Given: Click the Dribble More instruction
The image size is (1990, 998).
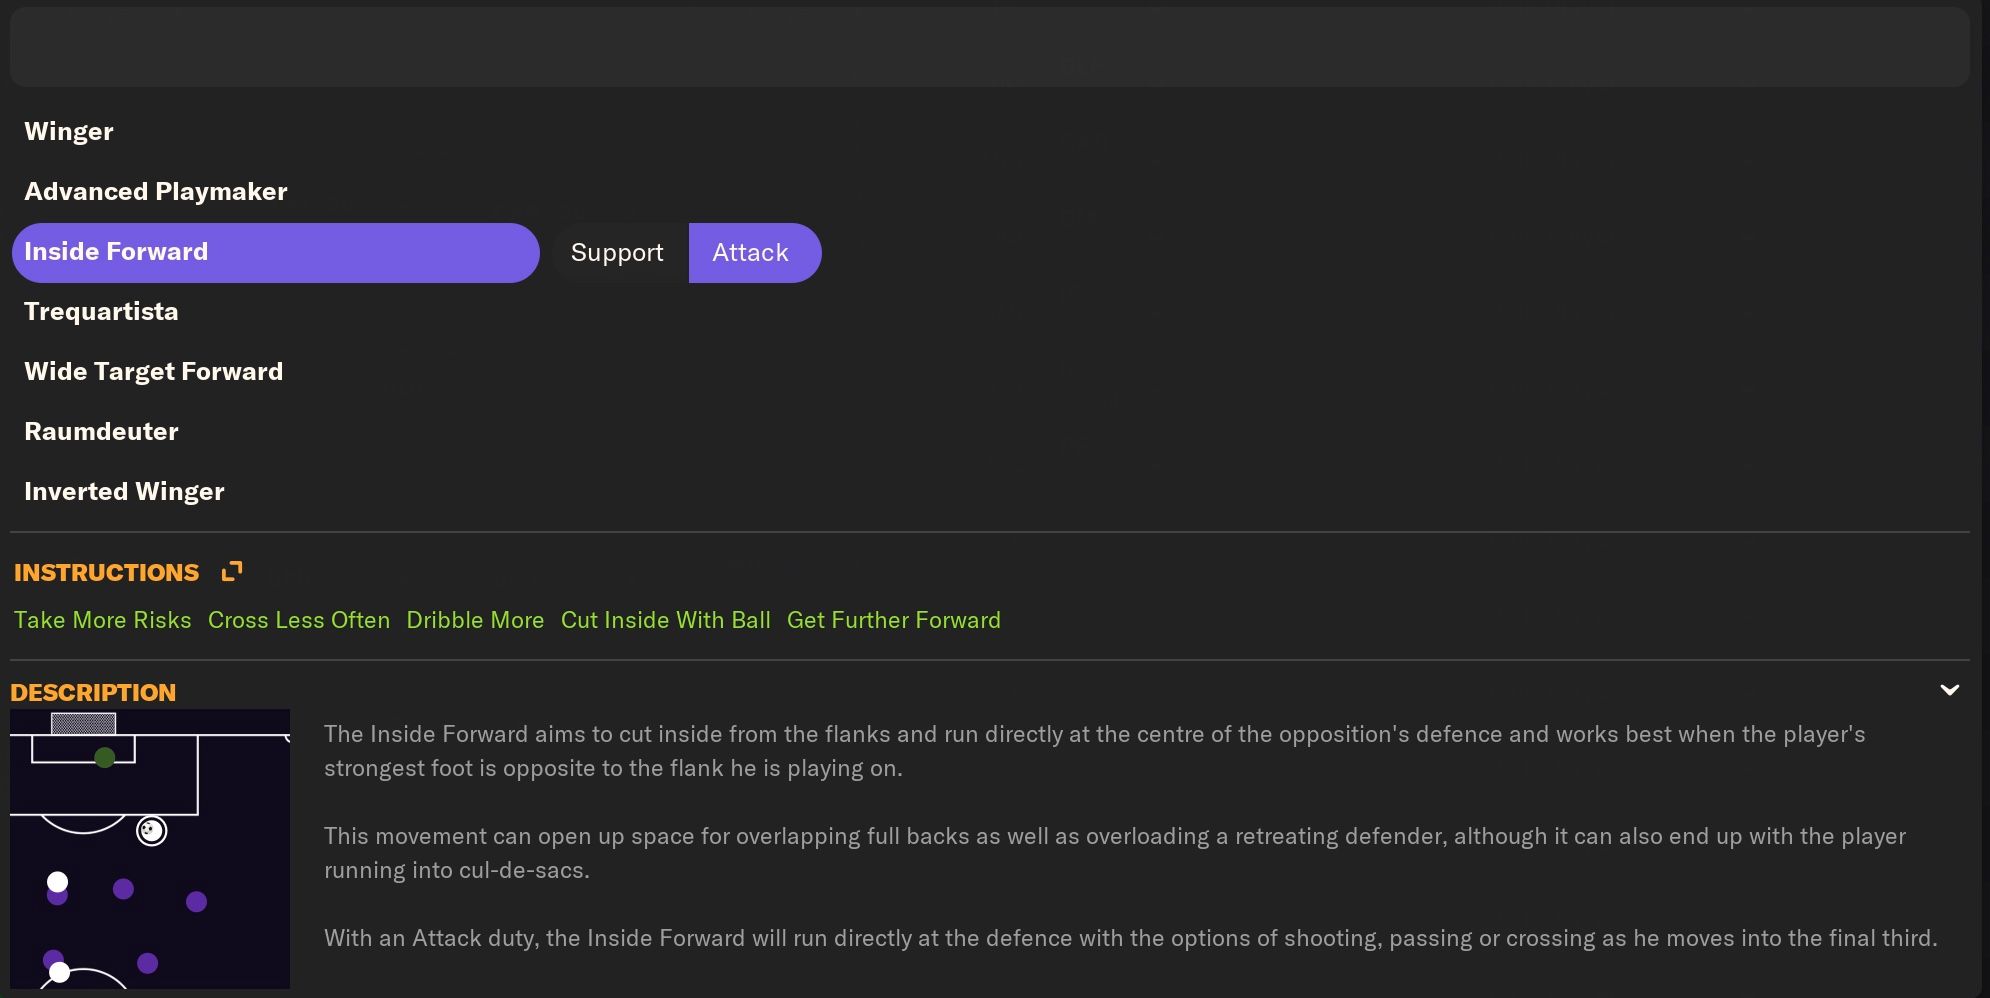Looking at the screenshot, I should click(x=475, y=621).
